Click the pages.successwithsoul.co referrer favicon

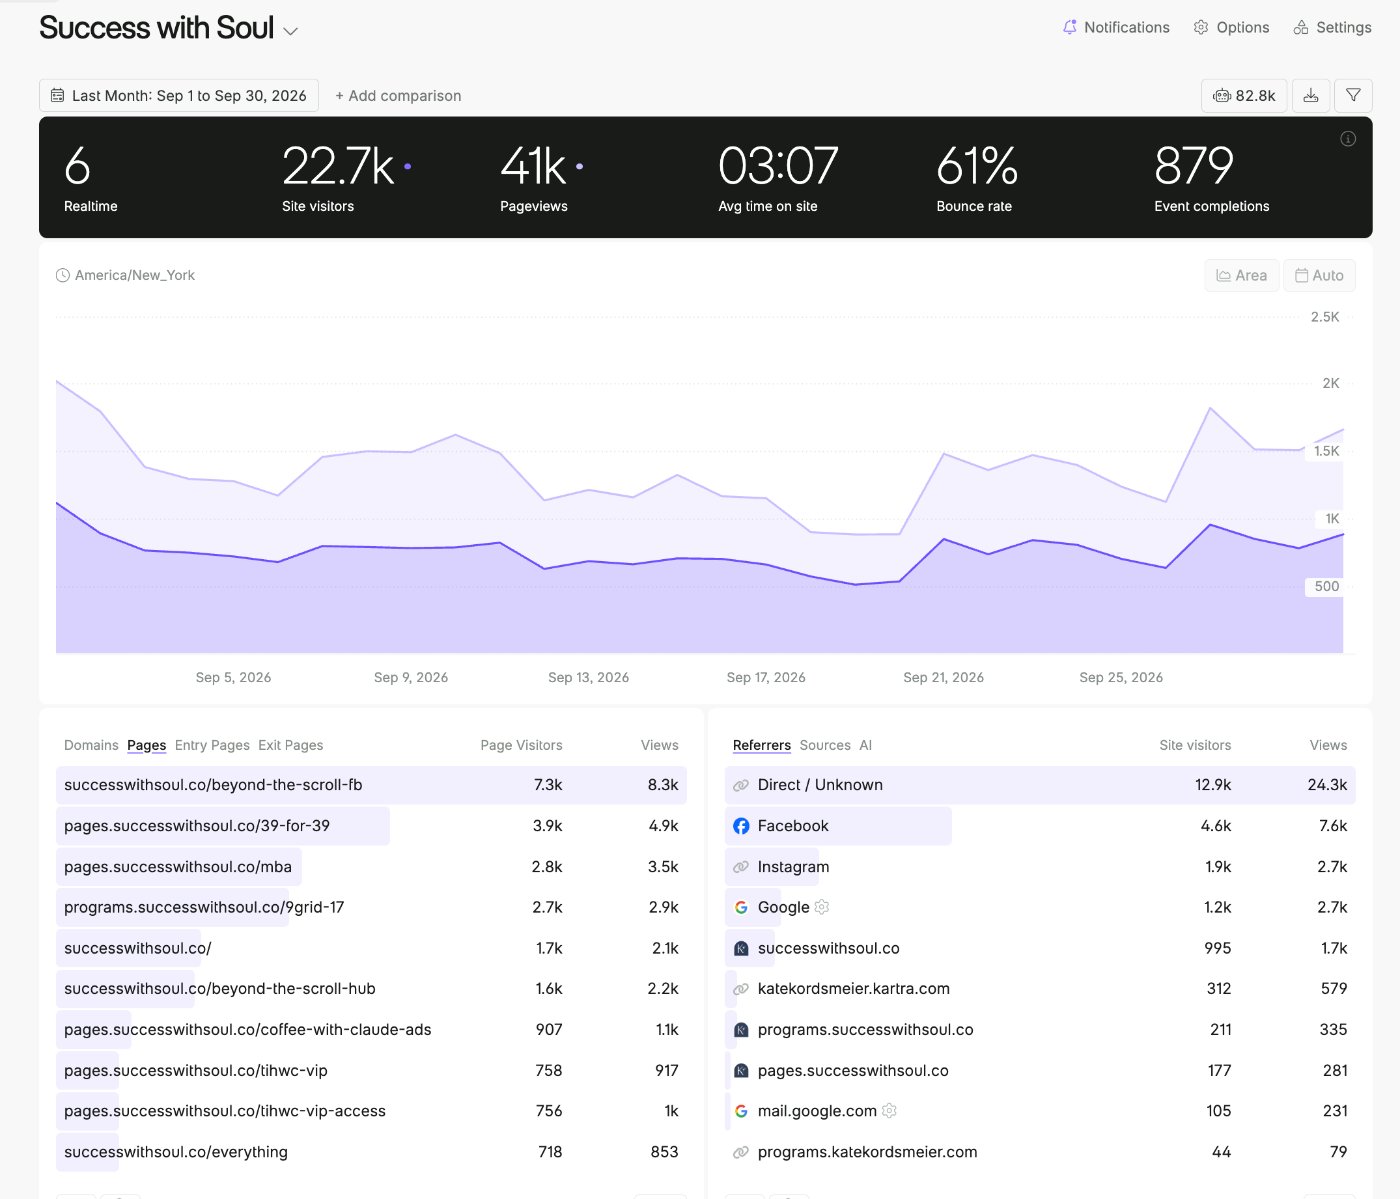[741, 1071]
